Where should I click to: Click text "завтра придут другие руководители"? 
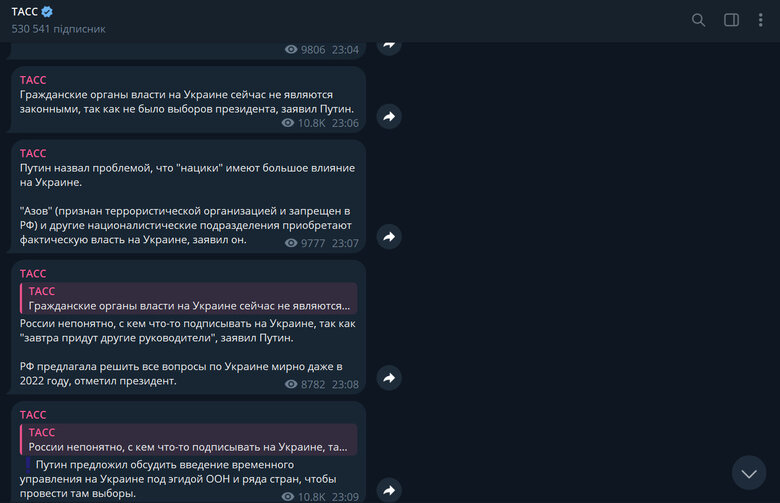(x=118, y=338)
